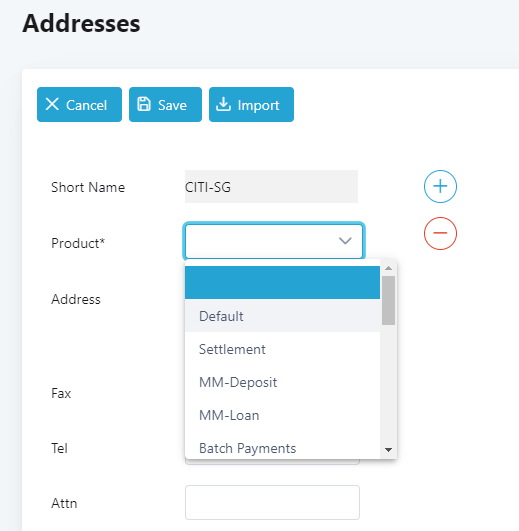This screenshot has height=531, width=519.
Task: Click the download arrow Import icon
Action: (x=223, y=104)
